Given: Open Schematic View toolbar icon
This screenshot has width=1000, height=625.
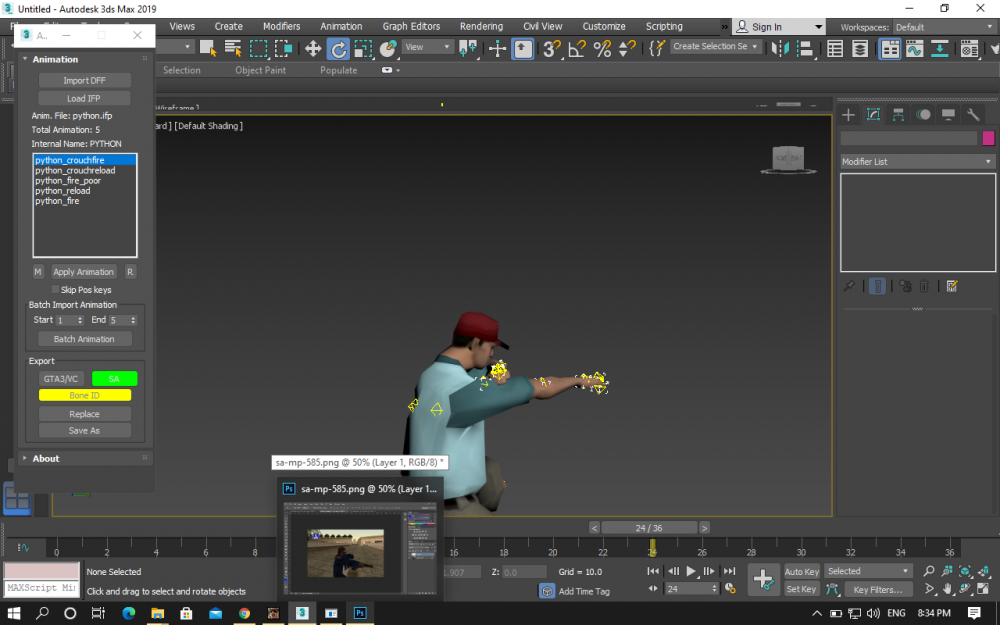Looking at the screenshot, I should pyautogui.click(x=939, y=48).
